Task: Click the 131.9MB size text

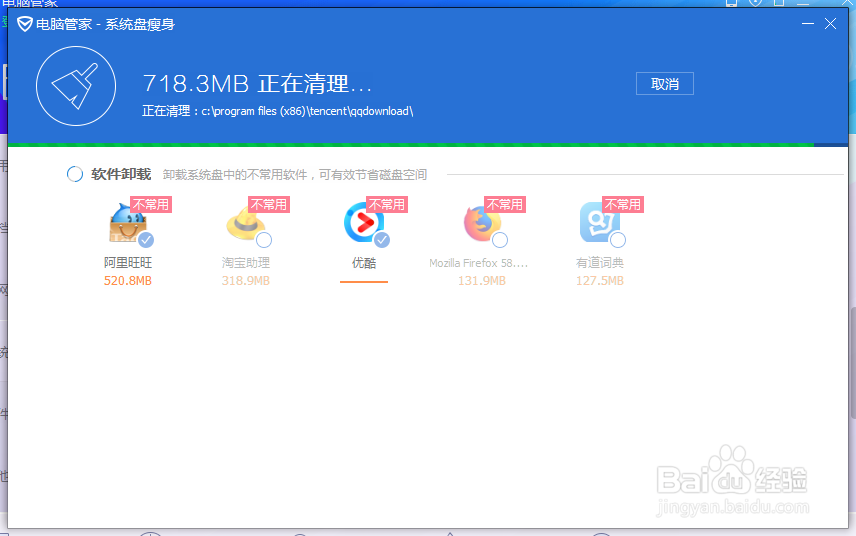Action: (x=482, y=281)
